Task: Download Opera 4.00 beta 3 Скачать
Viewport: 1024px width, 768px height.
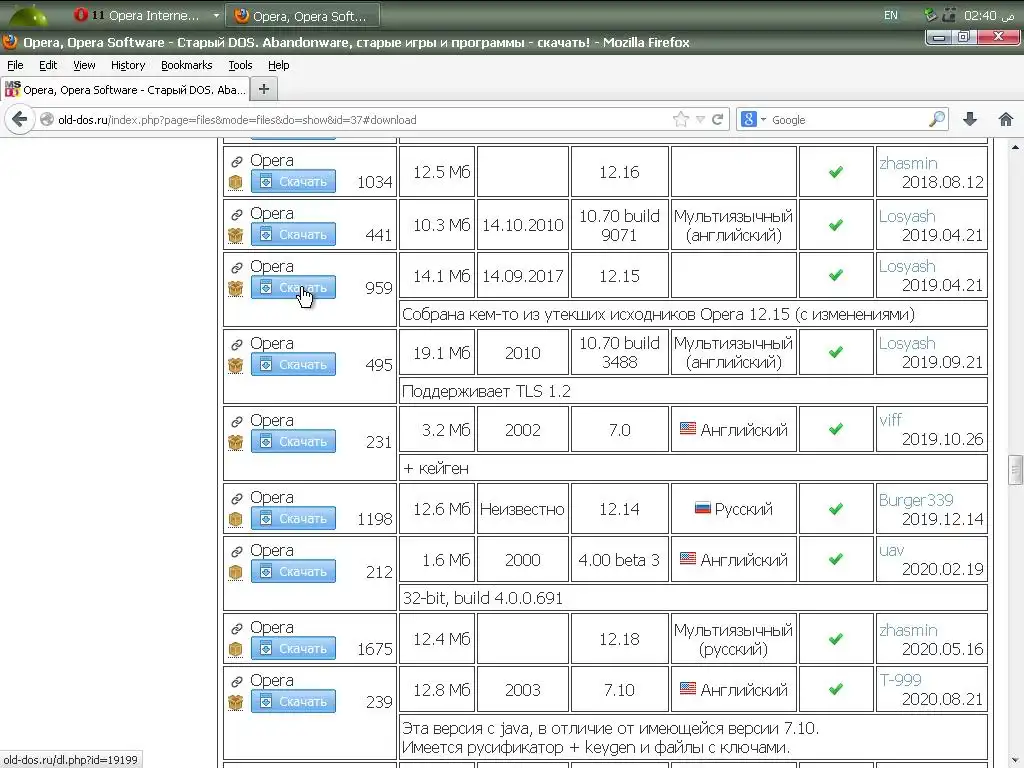Action: (293, 571)
